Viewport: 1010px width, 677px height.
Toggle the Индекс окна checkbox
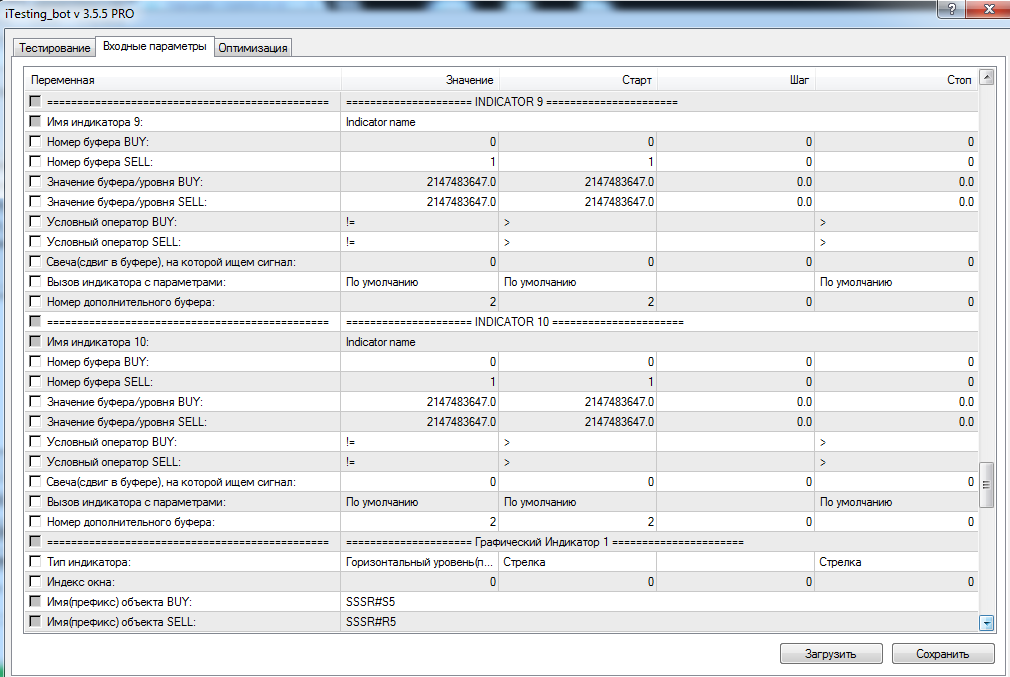point(36,582)
